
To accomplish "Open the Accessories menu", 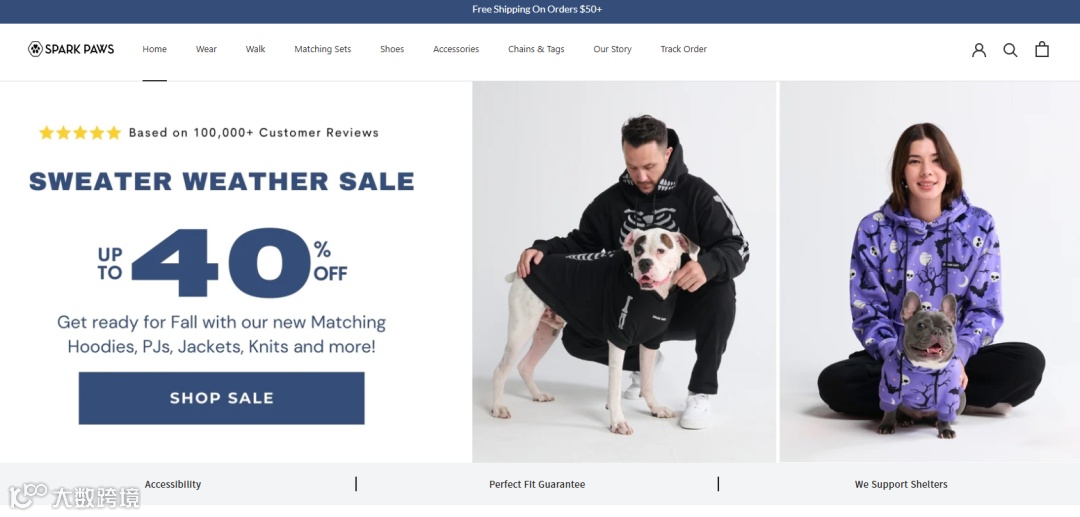I will tap(456, 49).
